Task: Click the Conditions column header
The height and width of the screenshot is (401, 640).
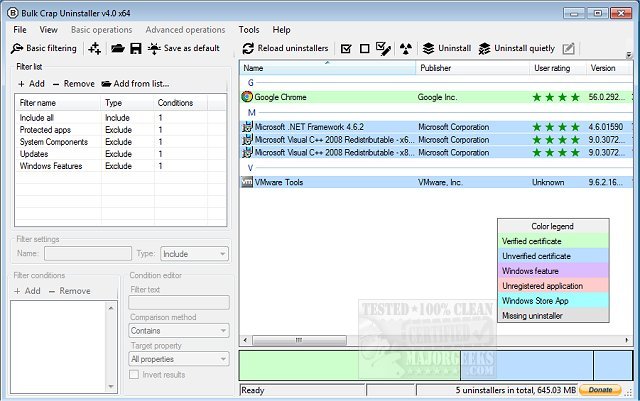Action: click(x=180, y=103)
